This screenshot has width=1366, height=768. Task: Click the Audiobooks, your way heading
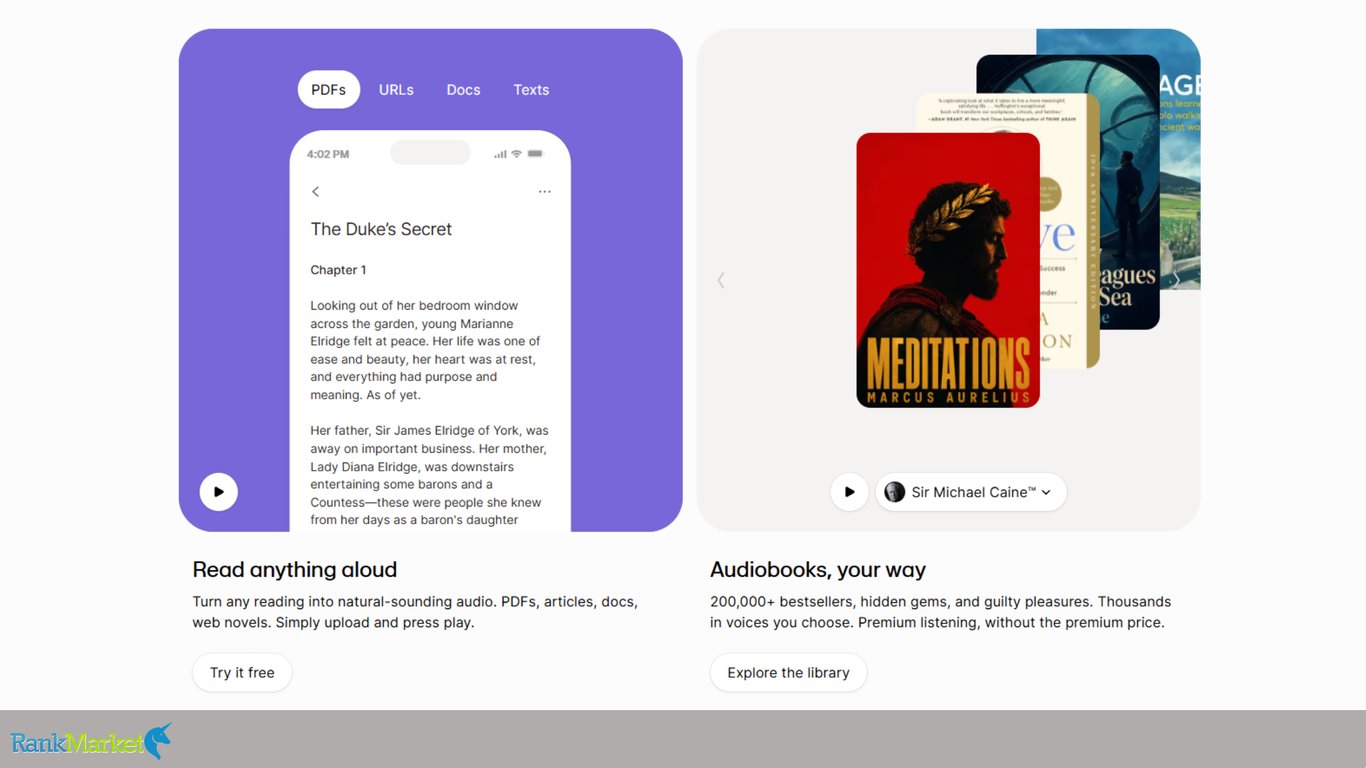(818, 570)
